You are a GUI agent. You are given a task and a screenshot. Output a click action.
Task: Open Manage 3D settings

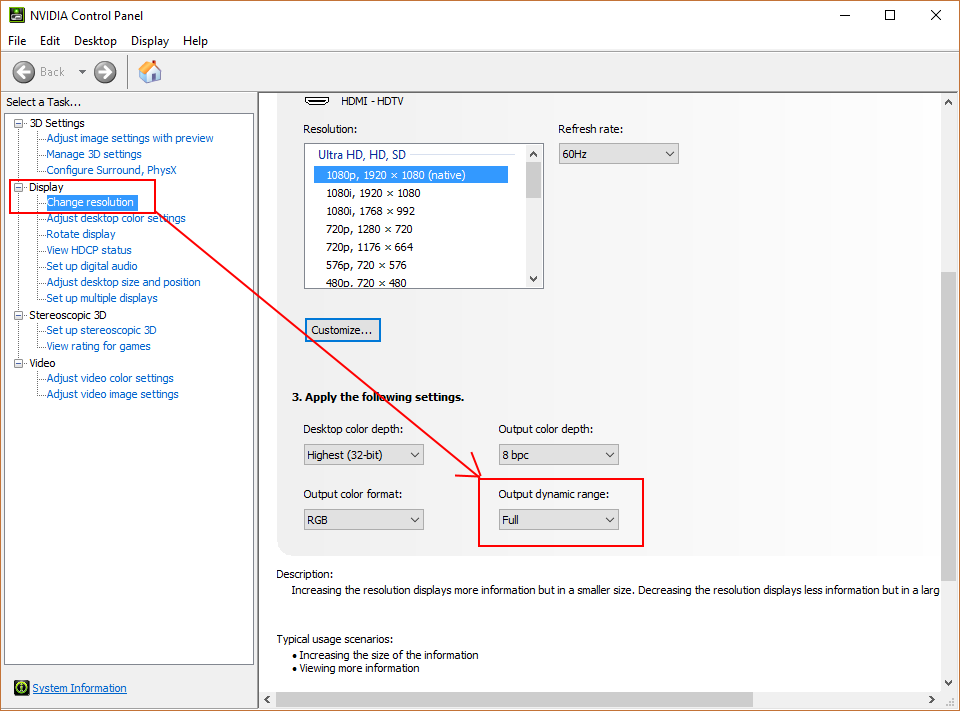(94, 154)
